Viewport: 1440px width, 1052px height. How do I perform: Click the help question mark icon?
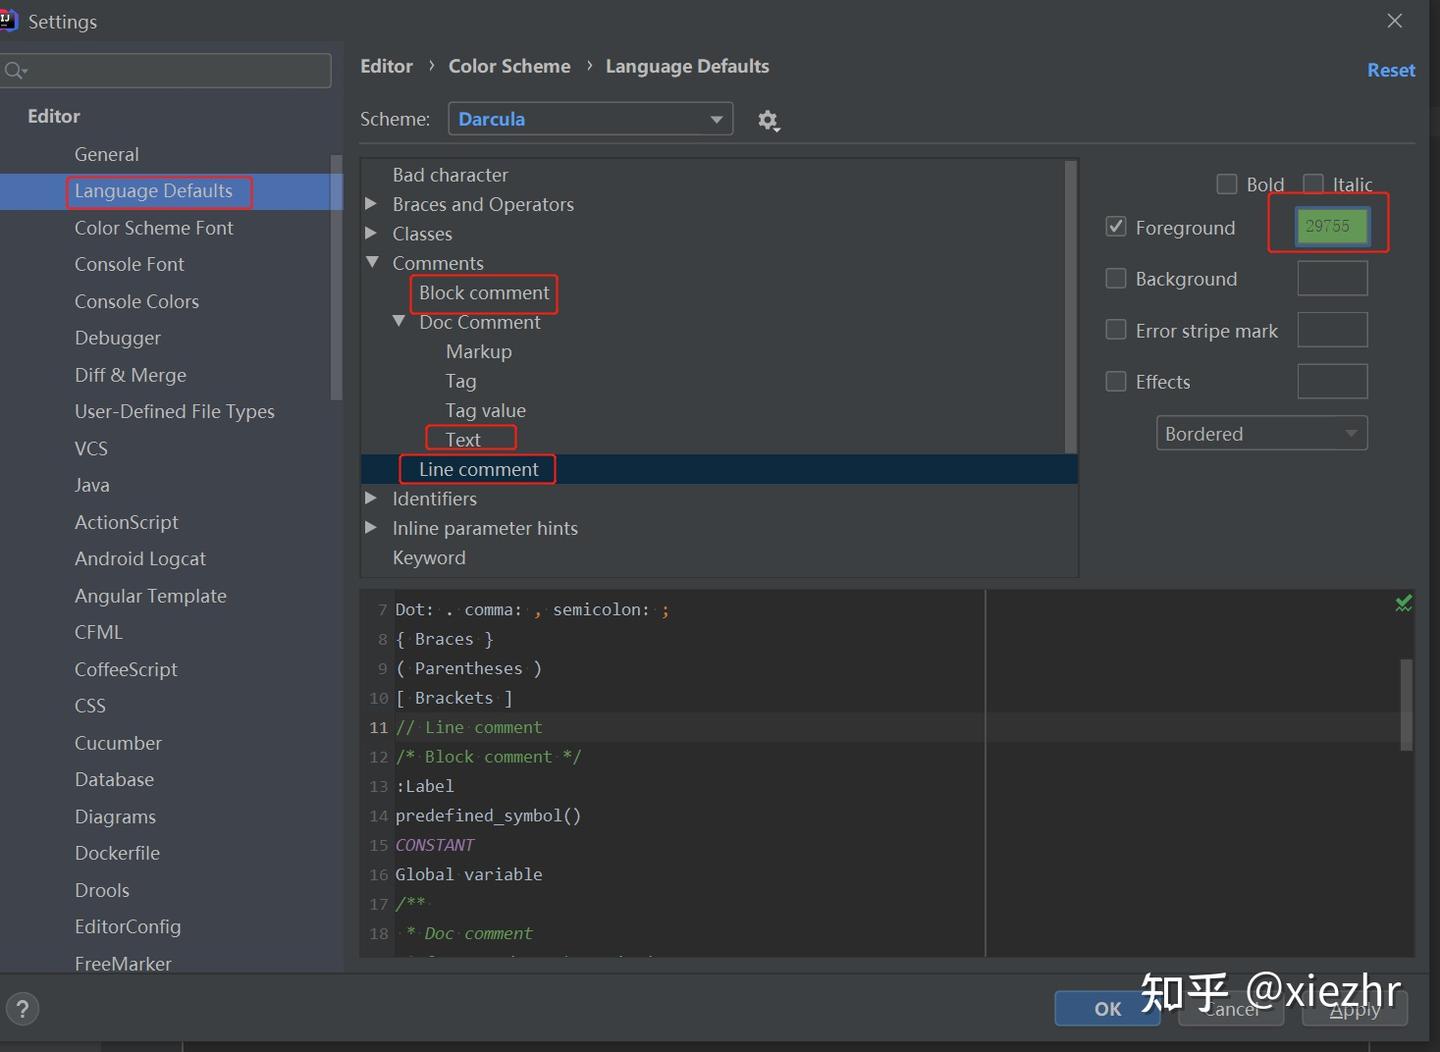(x=22, y=1008)
